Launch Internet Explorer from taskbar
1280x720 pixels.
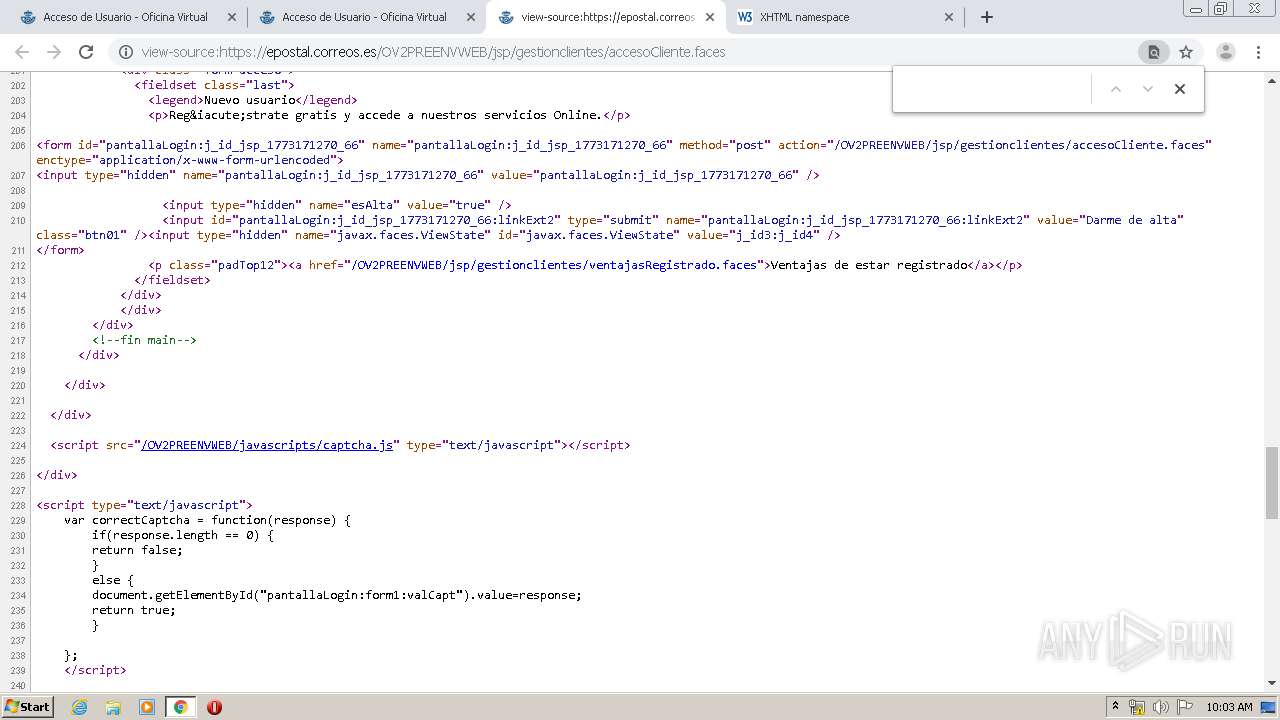[x=79, y=707]
